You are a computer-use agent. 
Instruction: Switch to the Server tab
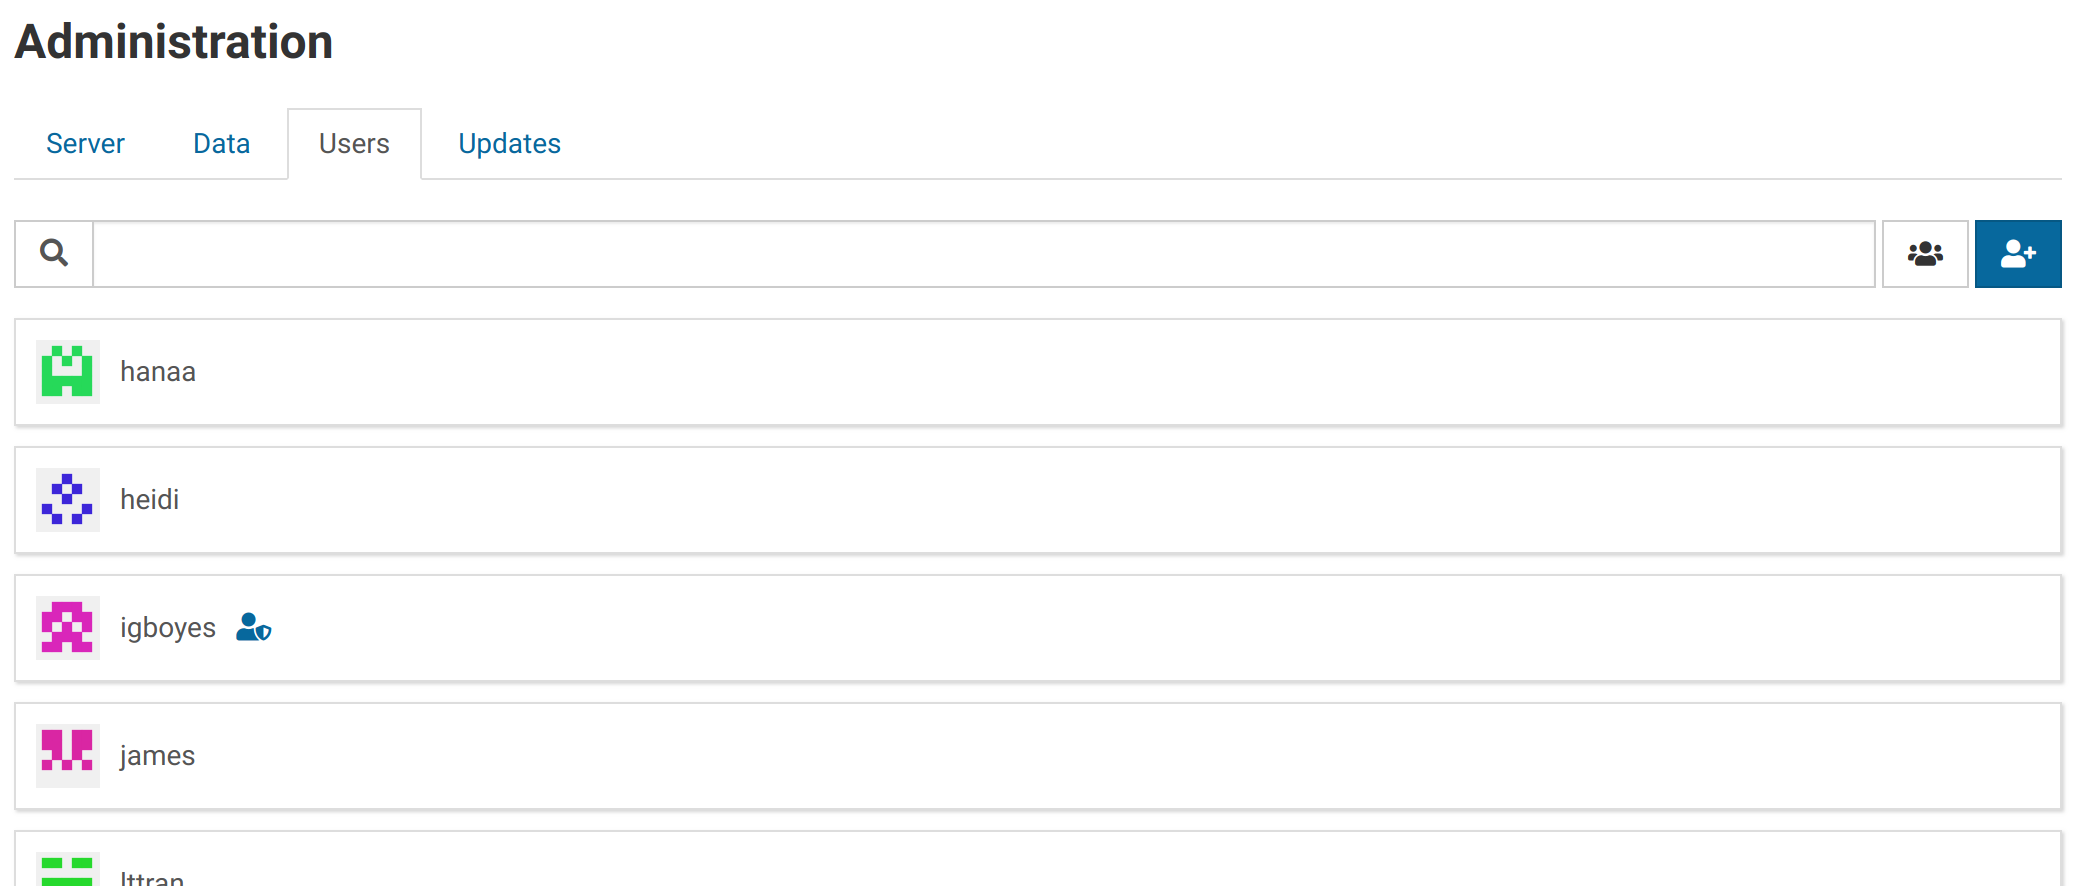pyautogui.click(x=85, y=144)
